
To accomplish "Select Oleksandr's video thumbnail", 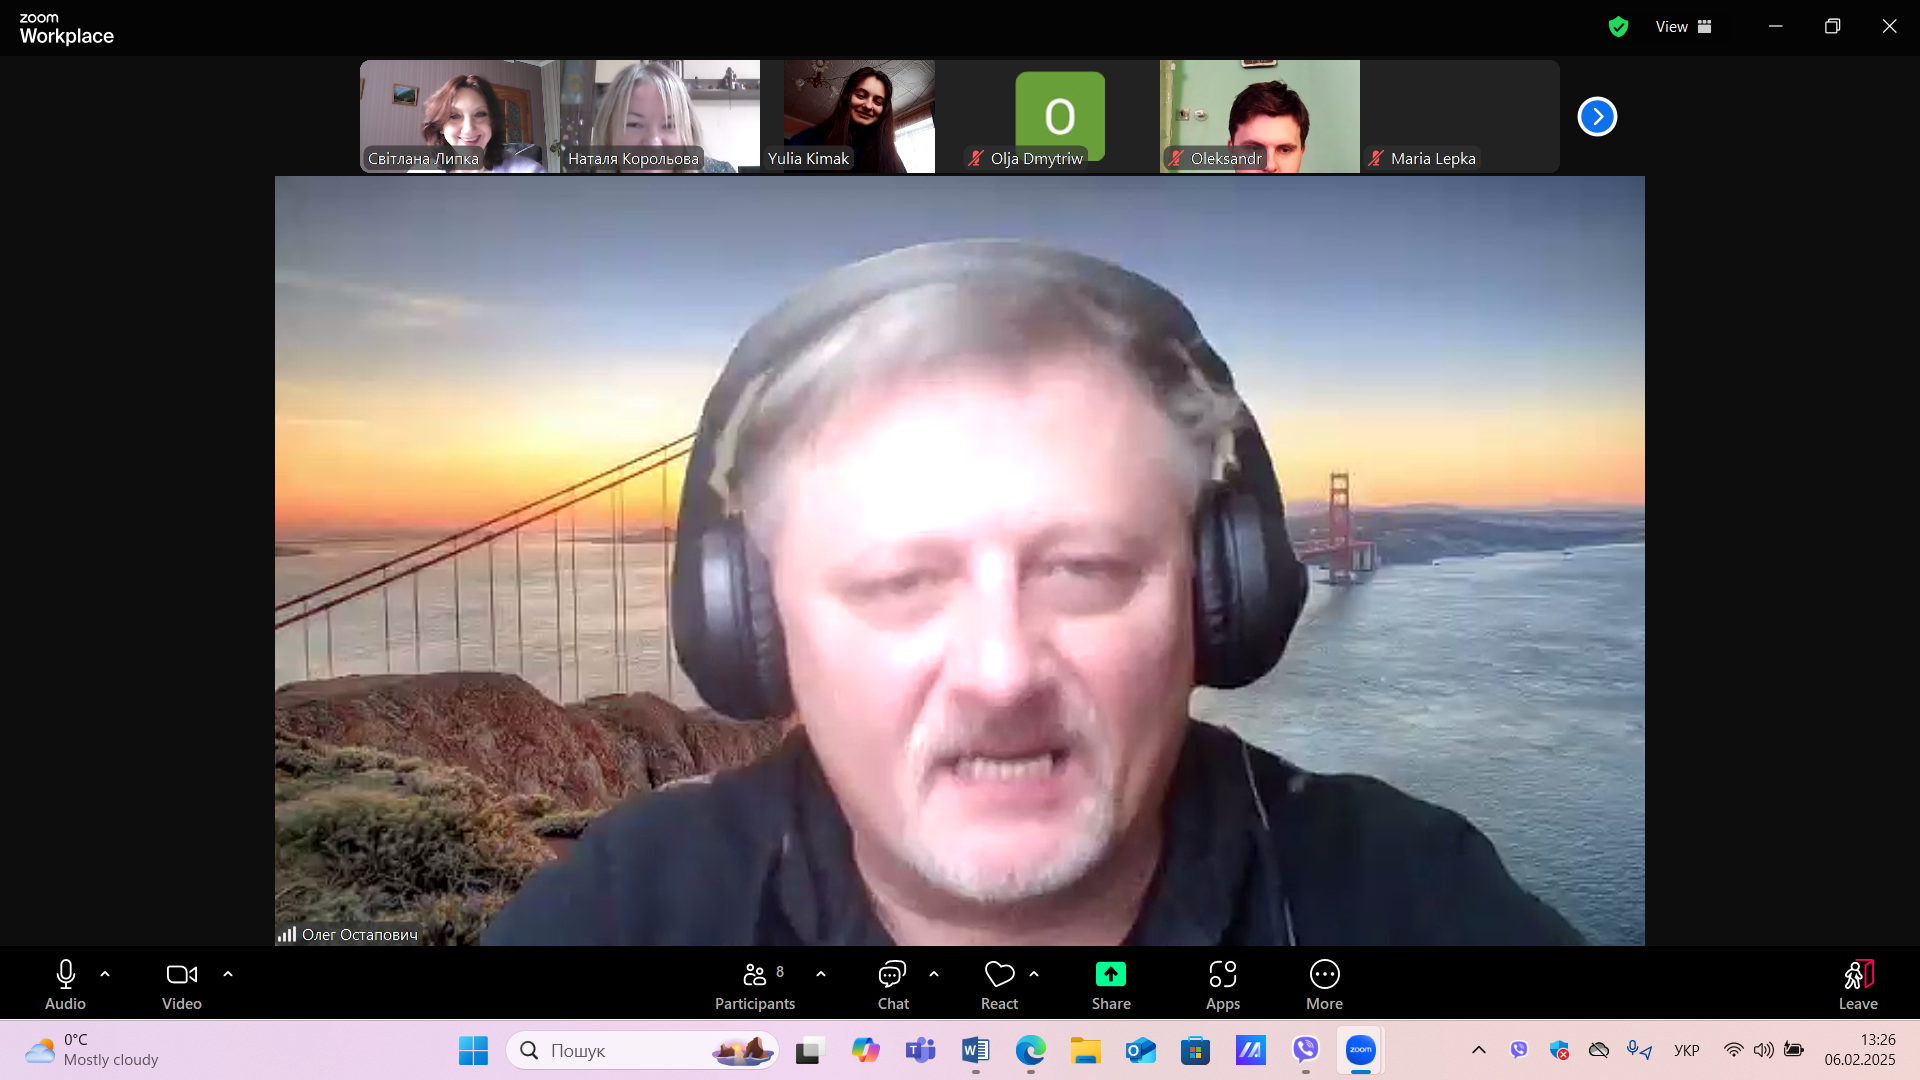I will [1260, 116].
